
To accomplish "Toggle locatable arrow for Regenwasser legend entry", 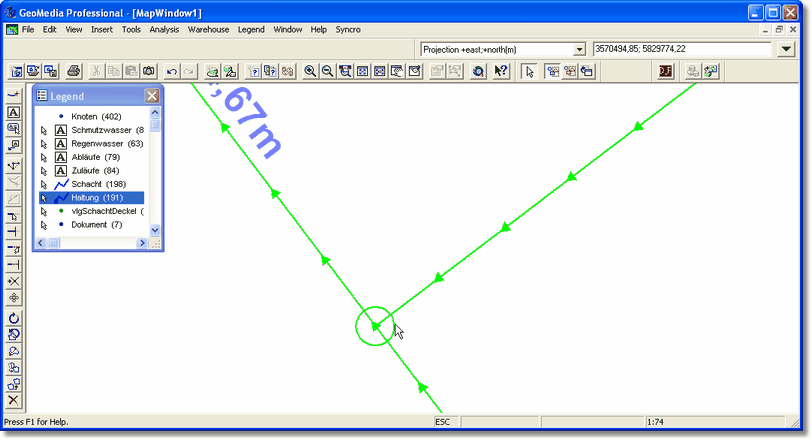I will pos(44,144).
